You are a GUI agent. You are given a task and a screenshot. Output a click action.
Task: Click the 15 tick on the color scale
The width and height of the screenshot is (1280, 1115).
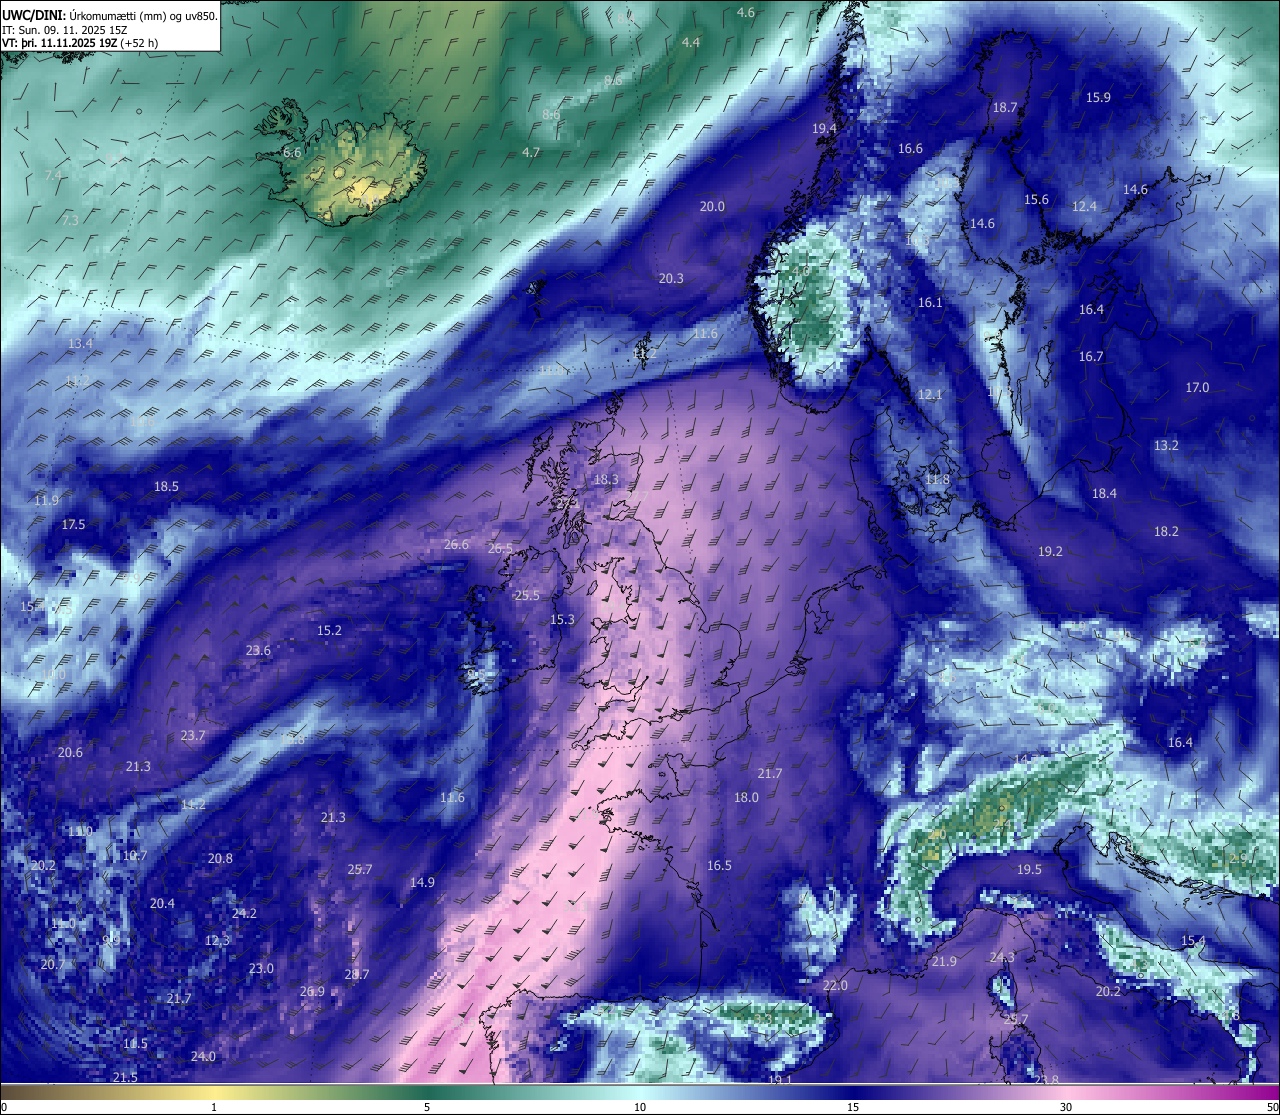tap(853, 1107)
